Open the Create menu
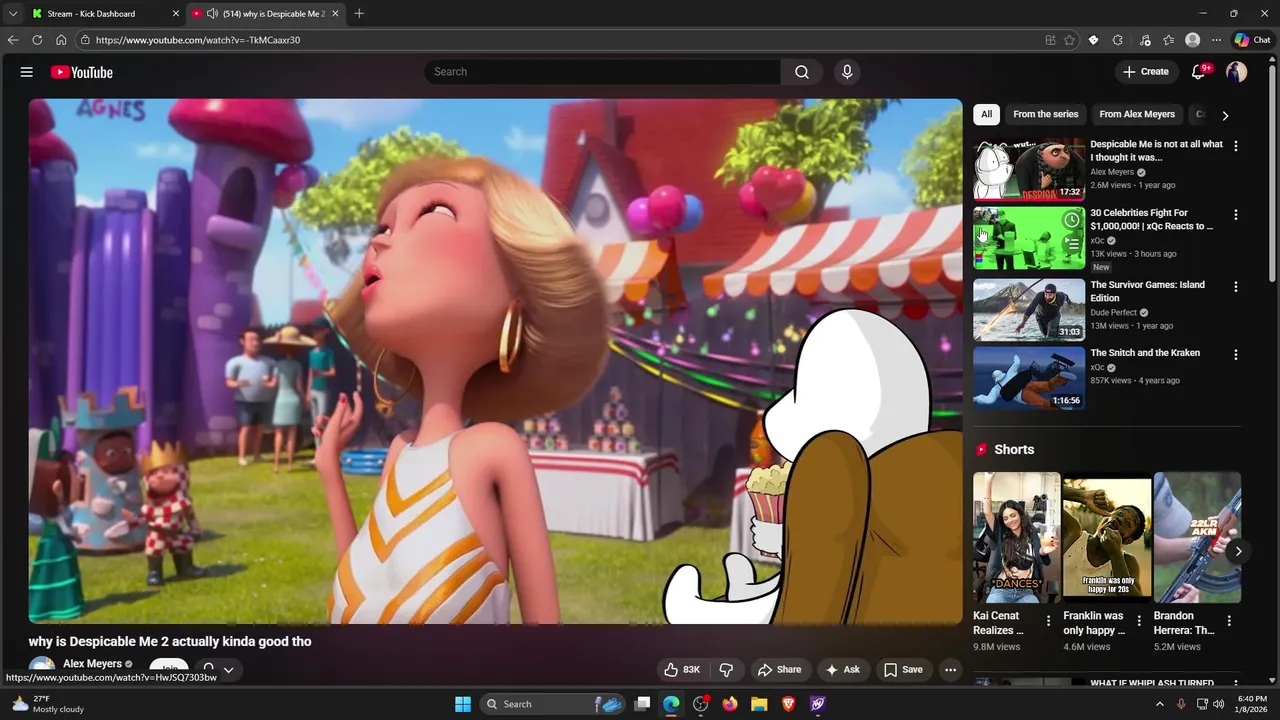The width and height of the screenshot is (1280, 720). click(x=1146, y=72)
